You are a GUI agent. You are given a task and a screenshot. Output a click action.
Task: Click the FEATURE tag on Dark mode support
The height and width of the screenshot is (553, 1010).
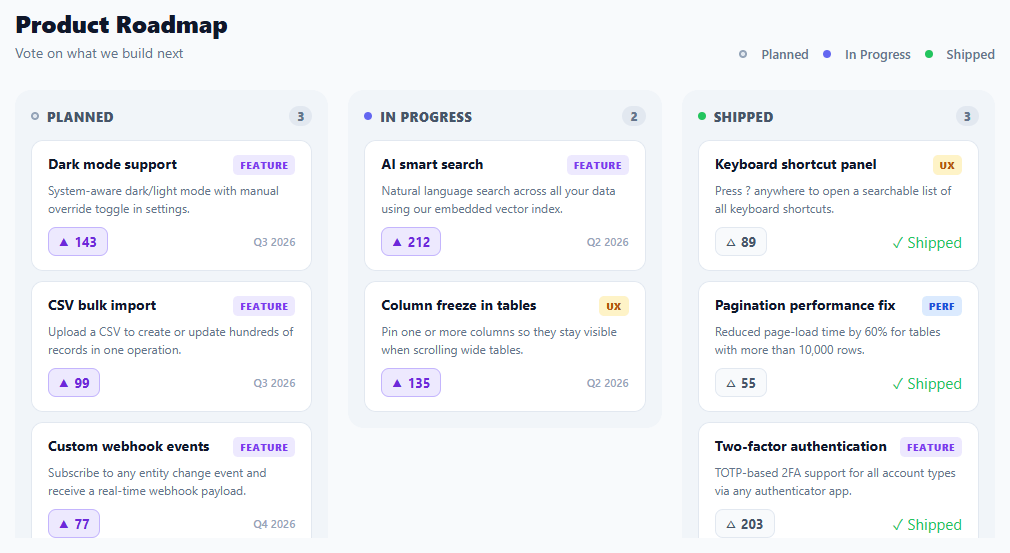point(264,165)
